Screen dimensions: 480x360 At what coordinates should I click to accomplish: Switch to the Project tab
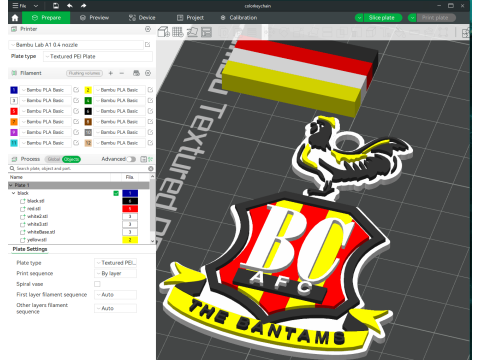point(190,18)
